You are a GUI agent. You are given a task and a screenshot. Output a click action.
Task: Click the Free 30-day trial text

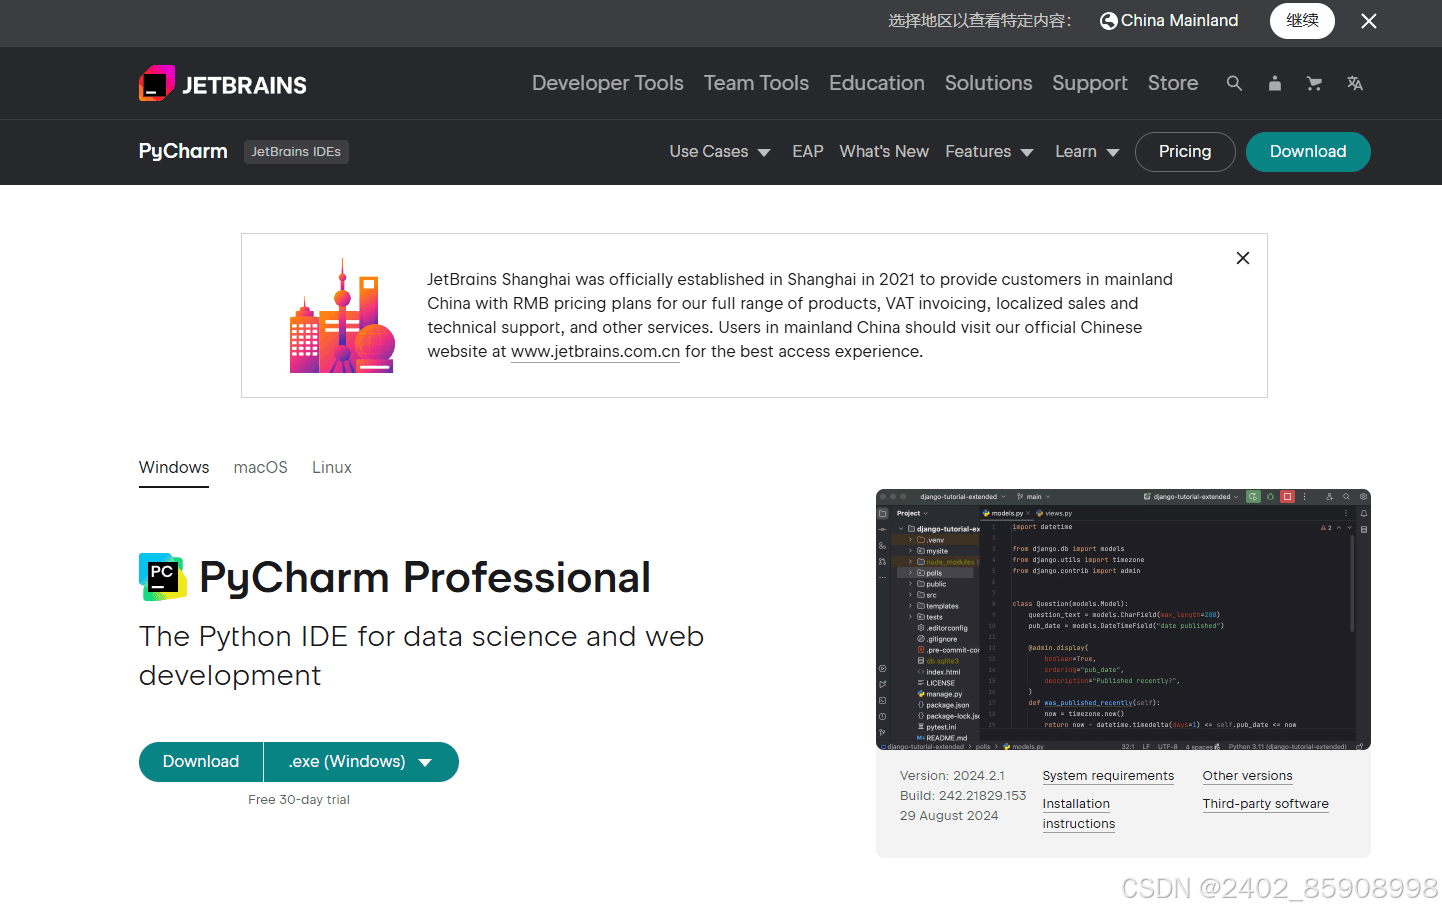(x=299, y=800)
